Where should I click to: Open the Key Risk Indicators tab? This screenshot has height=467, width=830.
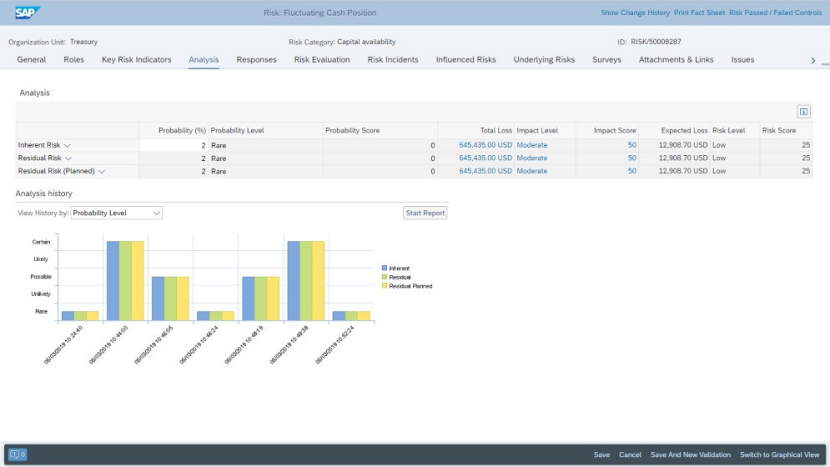(x=137, y=60)
